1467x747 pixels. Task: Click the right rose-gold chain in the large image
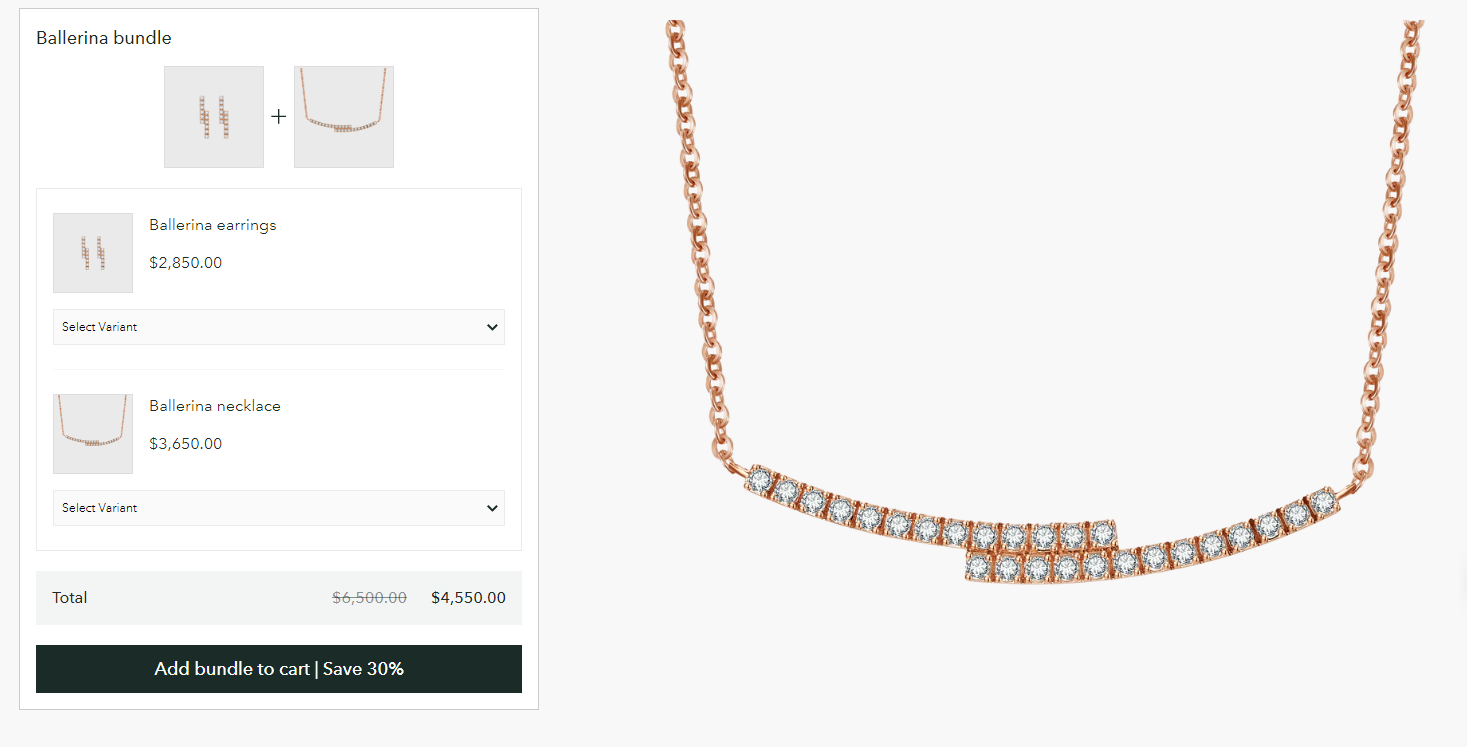[1392, 250]
